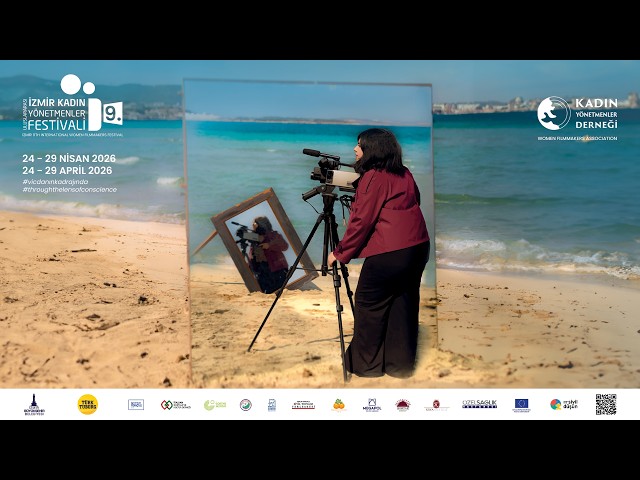Screen dimensions: 640x480
Task: Click the dark red dome-shaped sponsor logo
Action: coord(403,405)
